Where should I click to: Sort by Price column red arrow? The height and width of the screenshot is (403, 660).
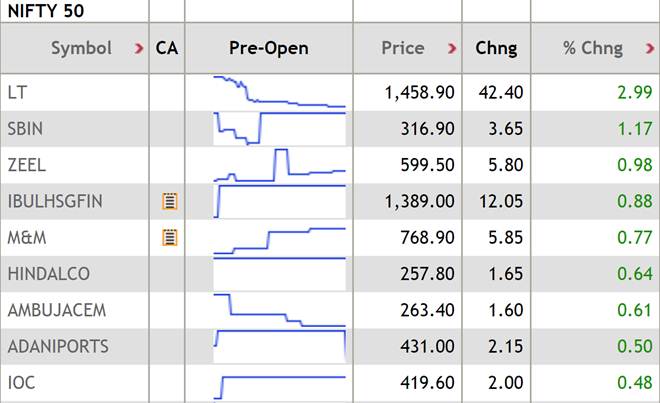(x=453, y=48)
